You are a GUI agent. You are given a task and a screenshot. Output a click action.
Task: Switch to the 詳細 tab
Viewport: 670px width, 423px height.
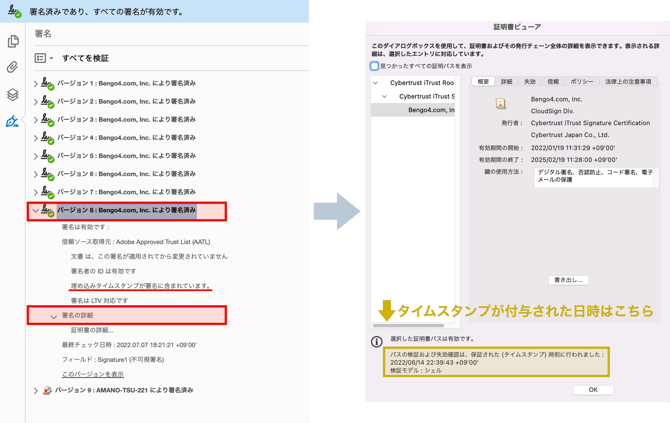click(506, 82)
